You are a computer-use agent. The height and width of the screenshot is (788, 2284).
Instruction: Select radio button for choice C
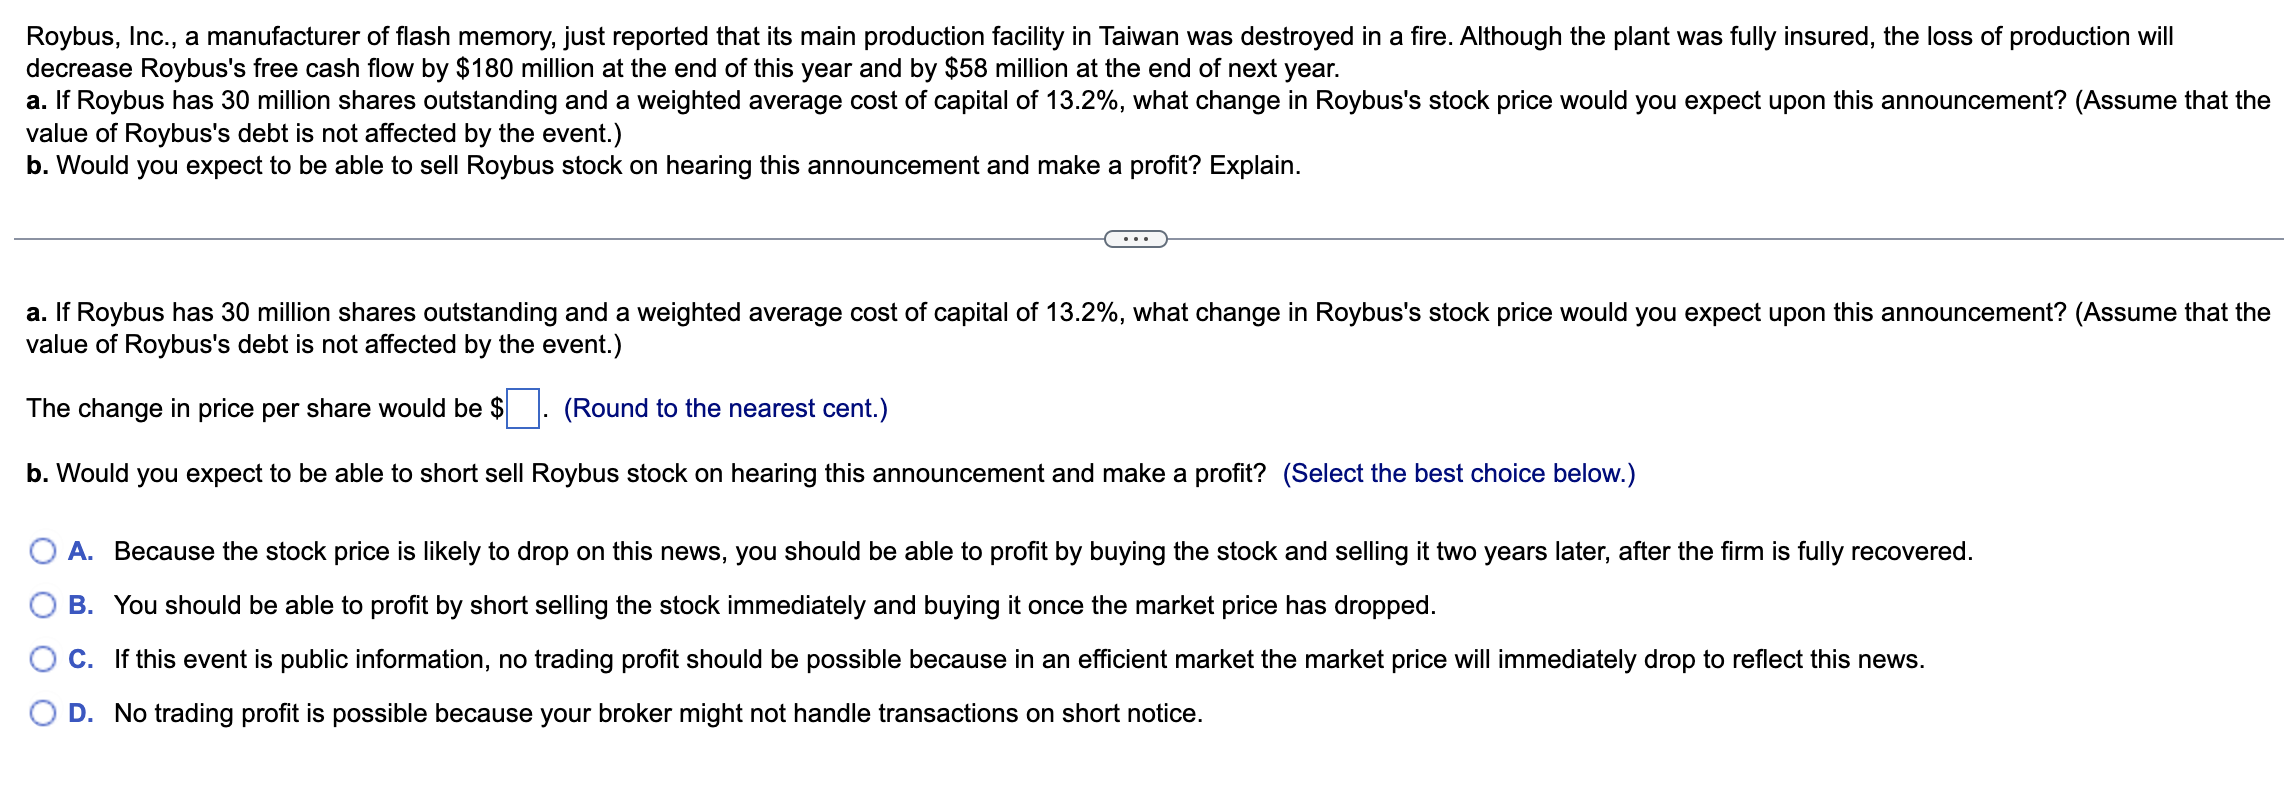42,659
